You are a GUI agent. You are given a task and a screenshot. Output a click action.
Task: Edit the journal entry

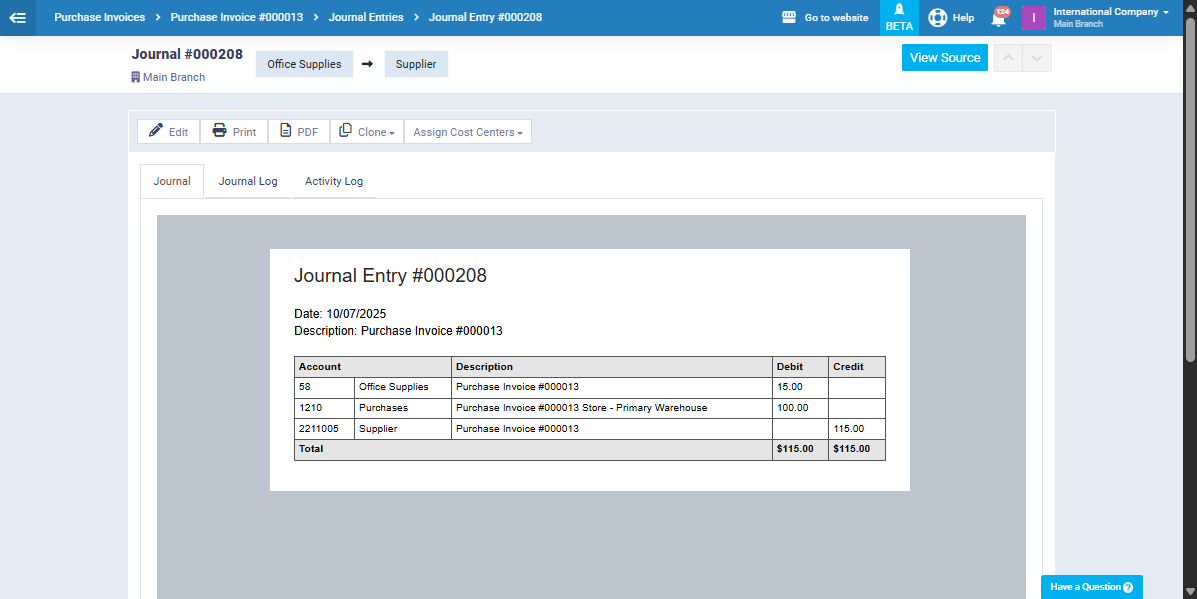[168, 132]
